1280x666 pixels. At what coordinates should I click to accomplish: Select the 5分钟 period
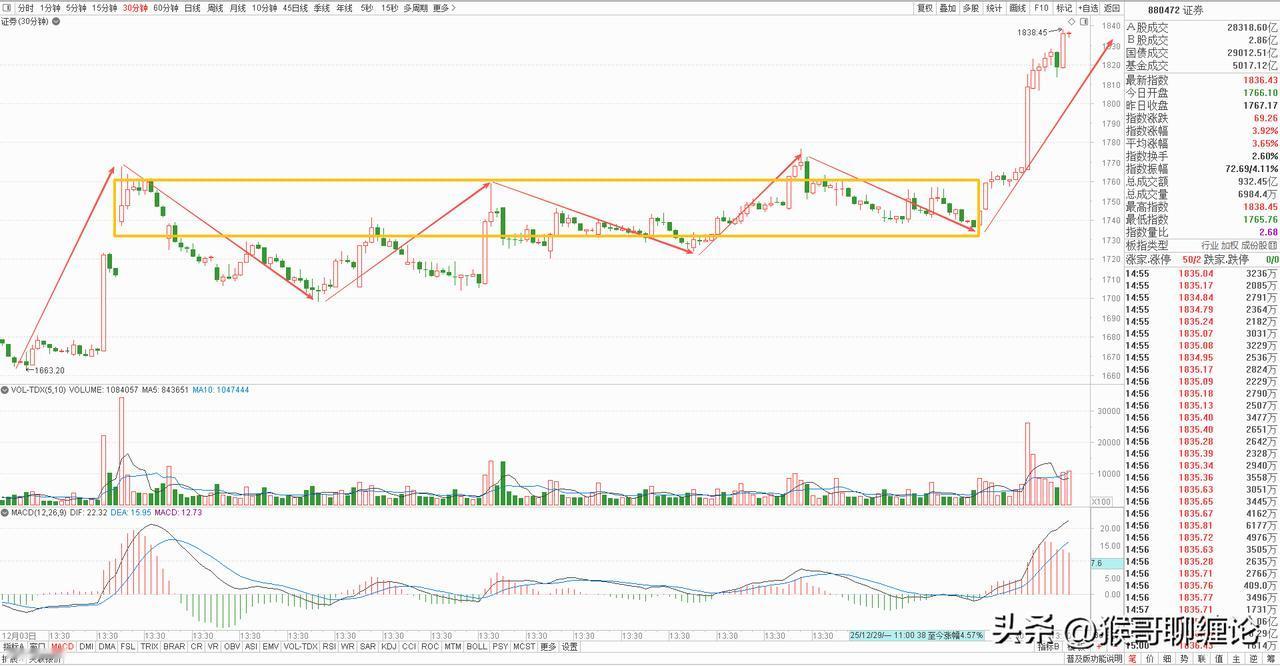76,8
